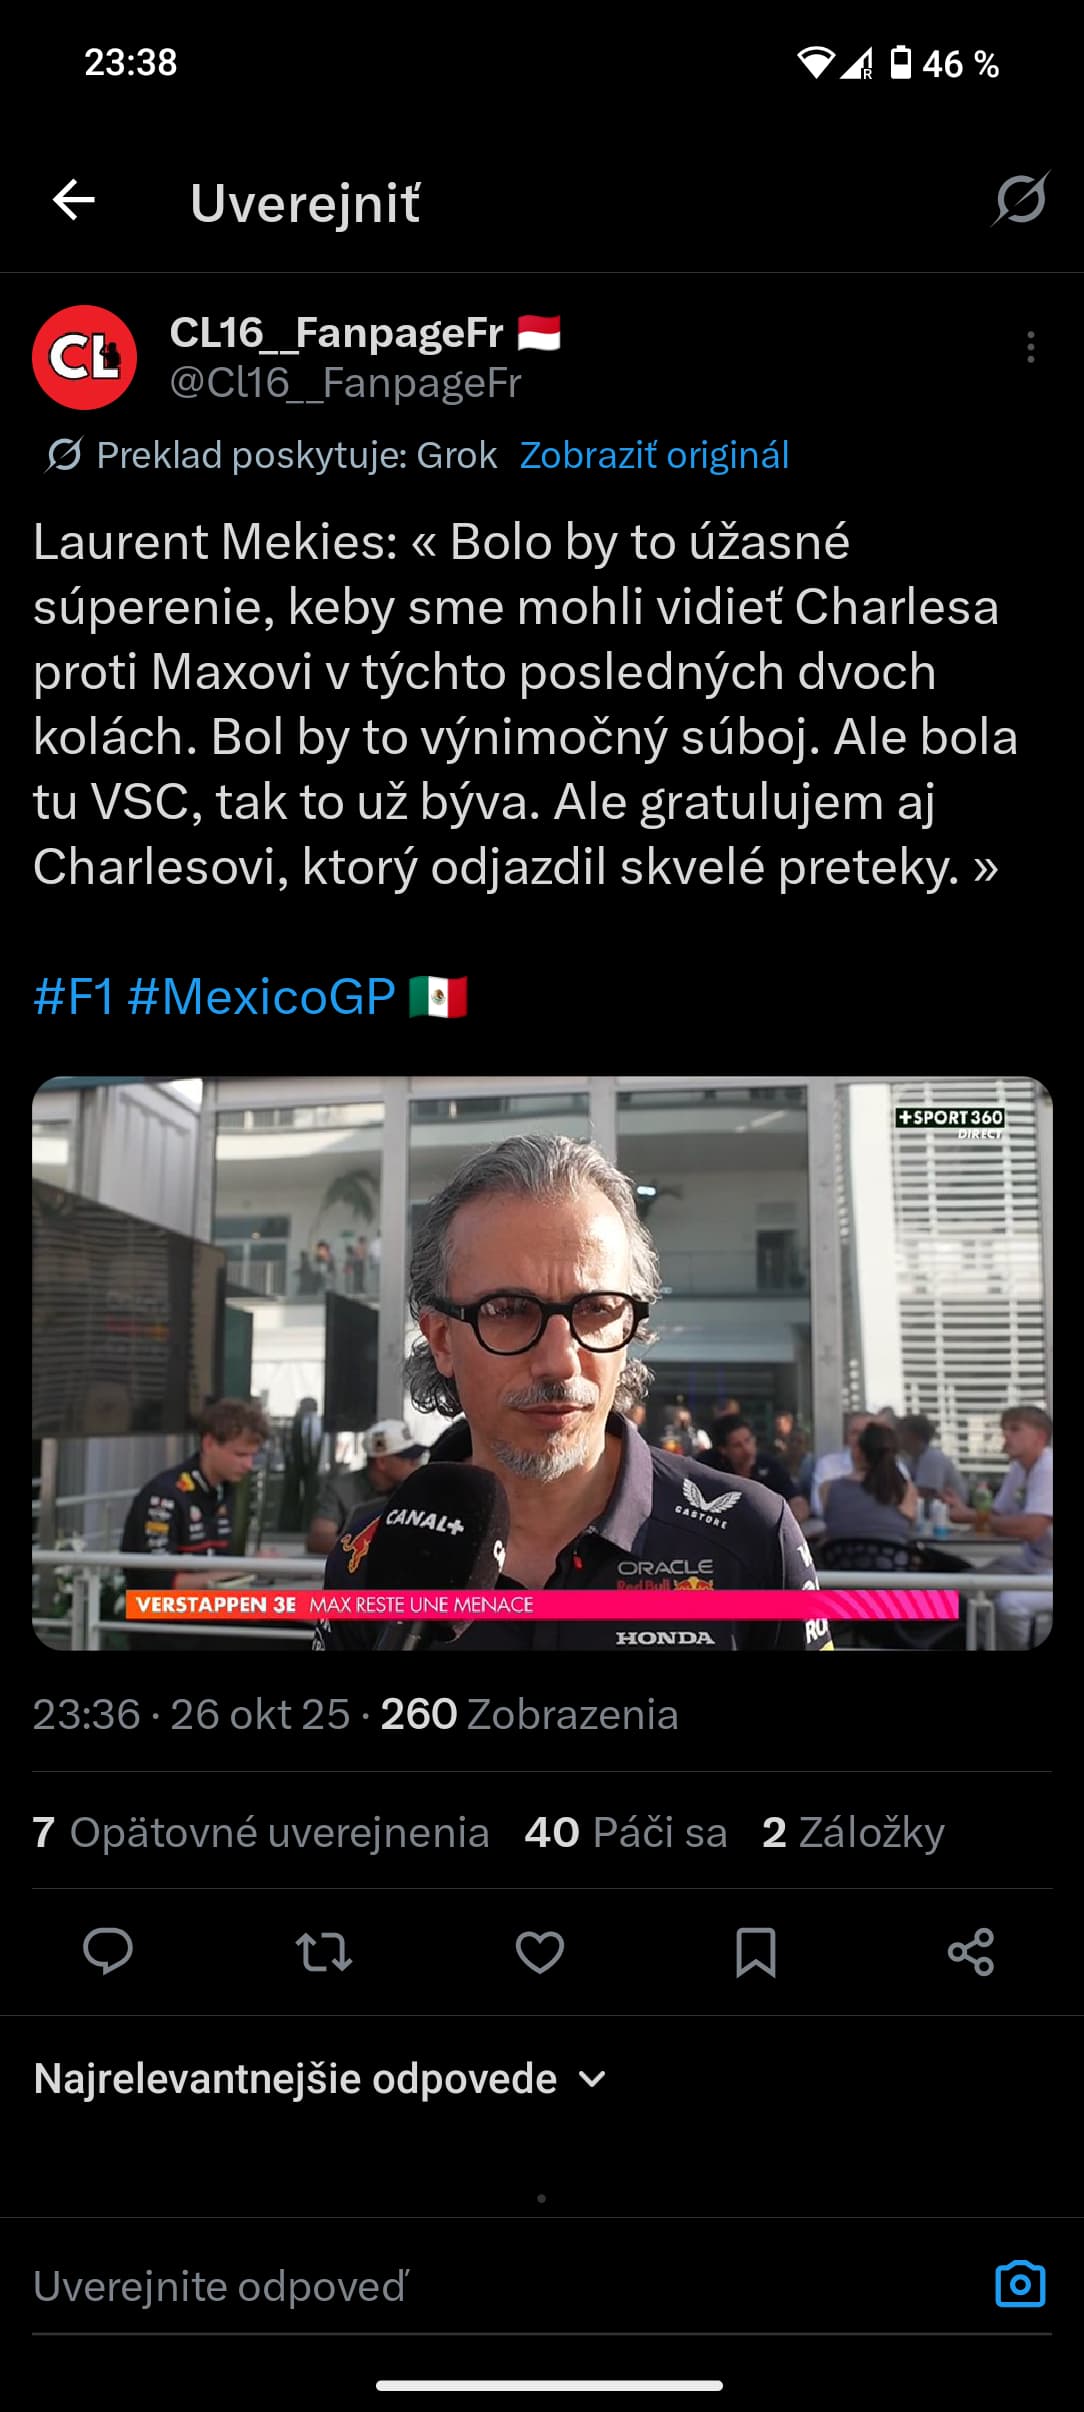Open the @Cl16__FanpageFr handle
The image size is (1084, 2412).
346,383
